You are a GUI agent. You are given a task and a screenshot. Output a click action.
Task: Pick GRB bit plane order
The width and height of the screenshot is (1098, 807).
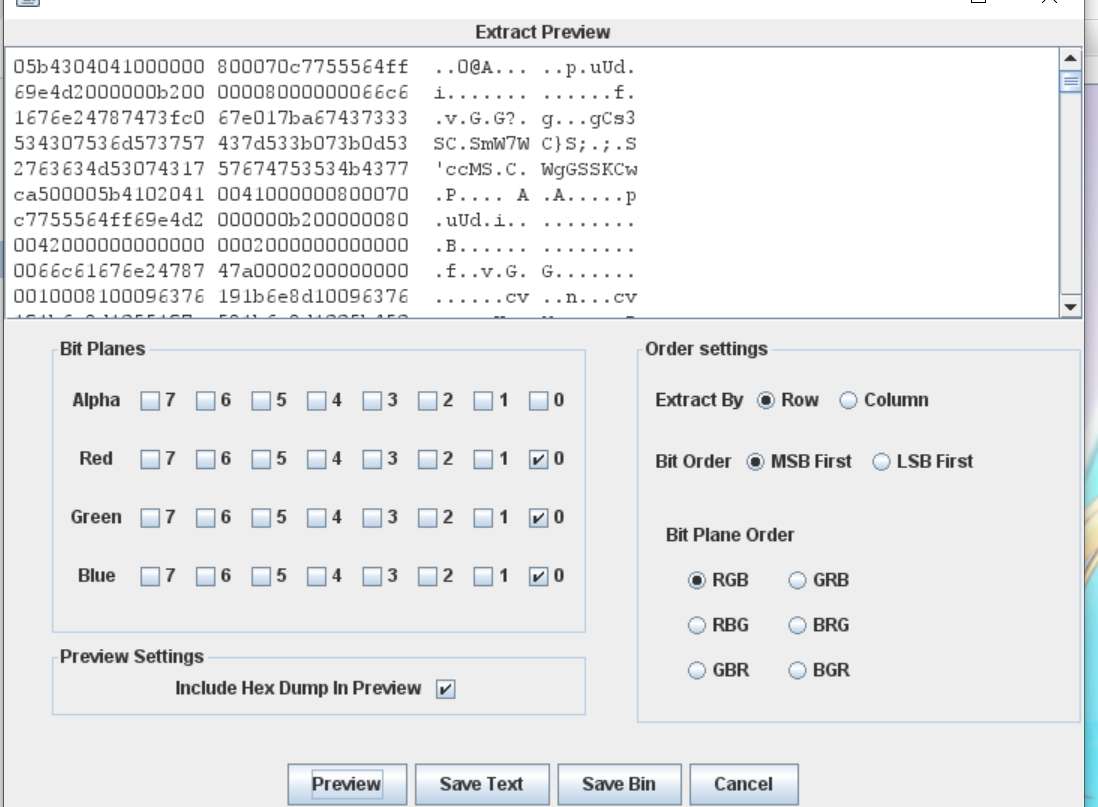click(798, 580)
